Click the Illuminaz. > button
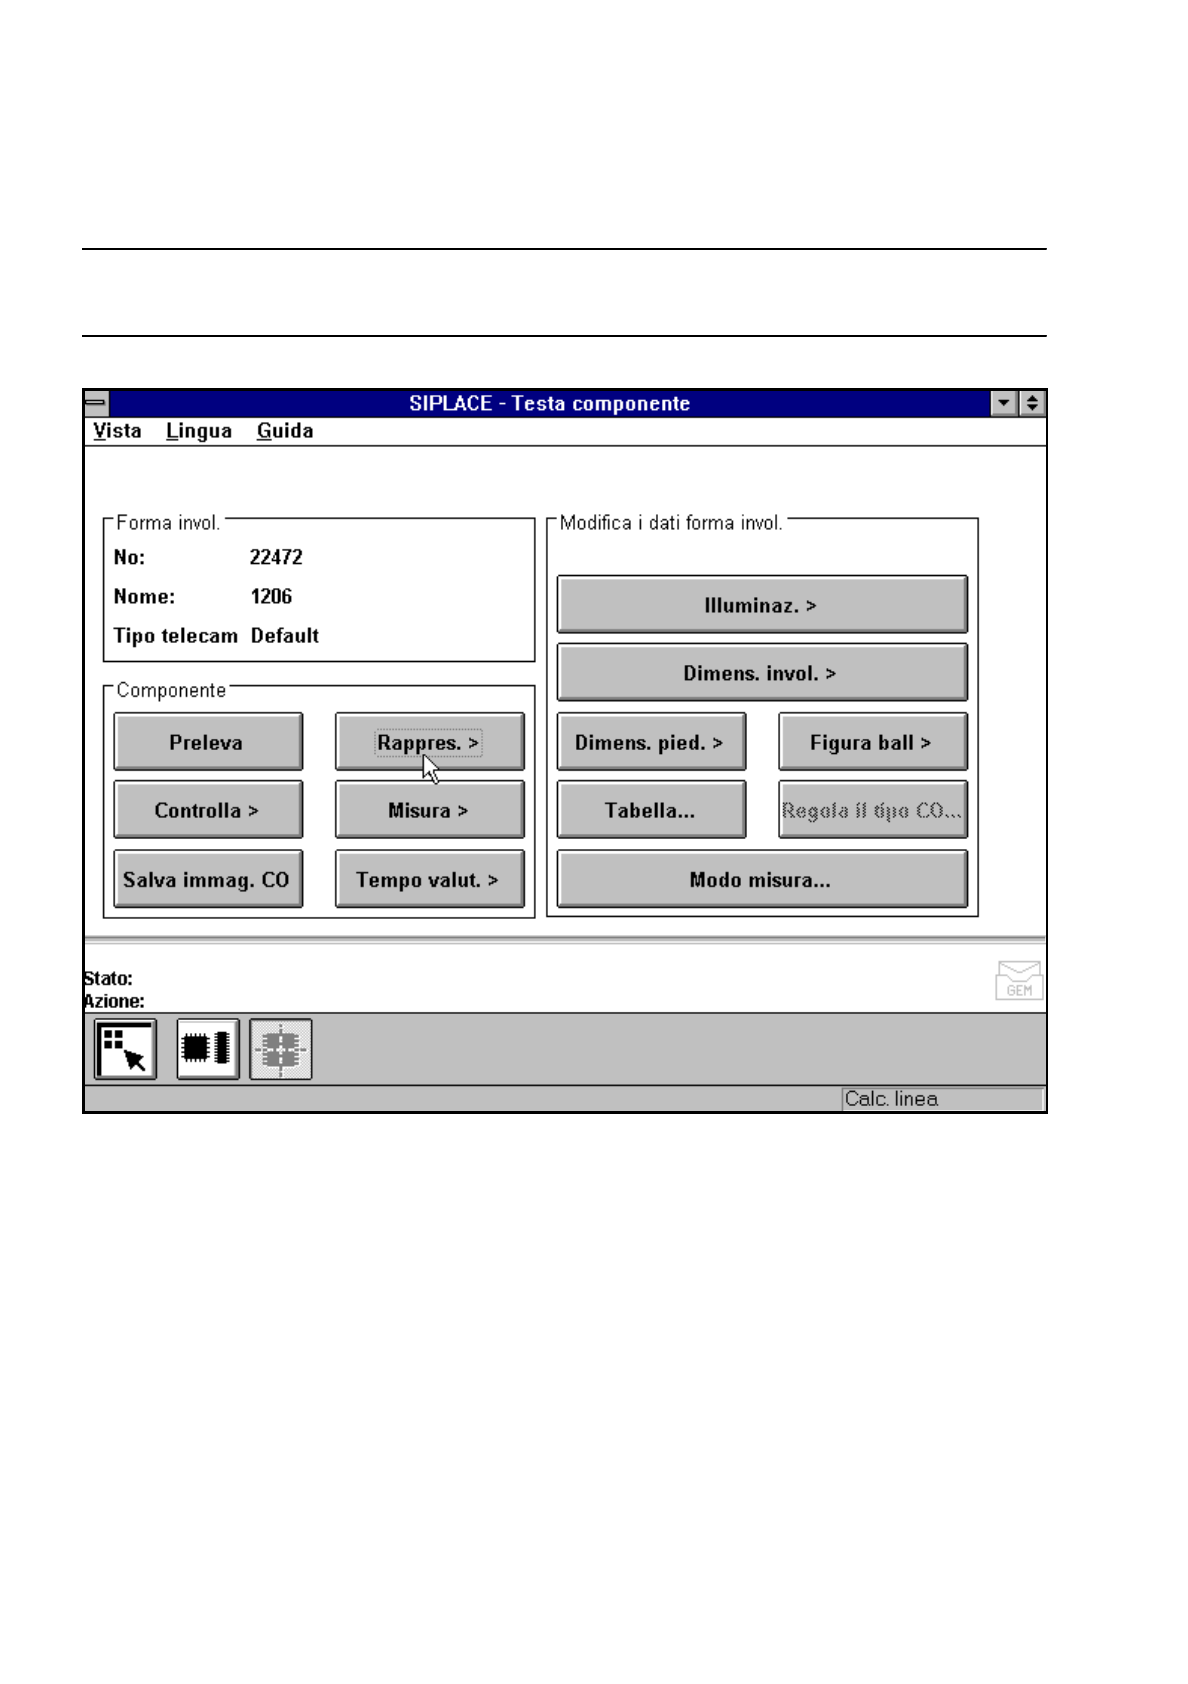Image resolution: width=1188 pixels, height=1684 pixels. [x=762, y=605]
